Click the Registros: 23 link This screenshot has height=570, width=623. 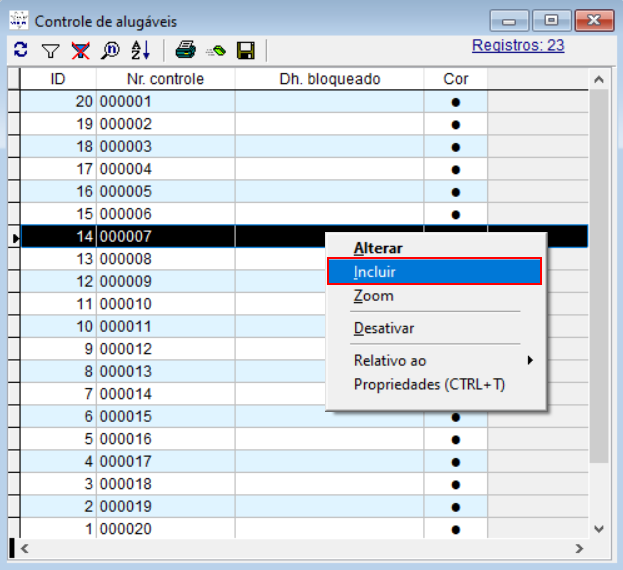point(518,45)
